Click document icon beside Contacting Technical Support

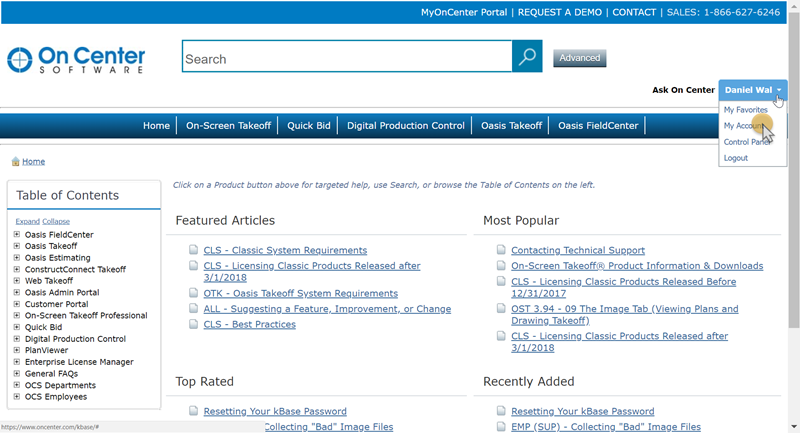[x=501, y=249]
